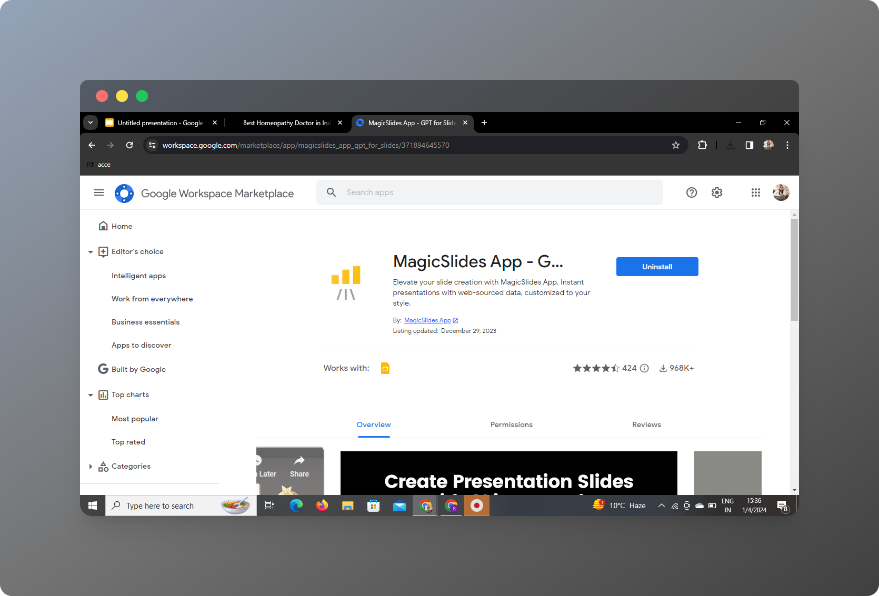Open File Explorer from the taskbar
This screenshot has height=596, width=879.
tap(348, 505)
